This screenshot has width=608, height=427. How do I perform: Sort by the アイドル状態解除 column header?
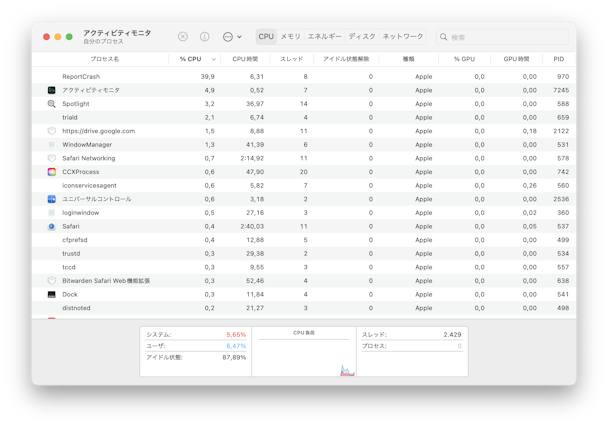(346, 59)
